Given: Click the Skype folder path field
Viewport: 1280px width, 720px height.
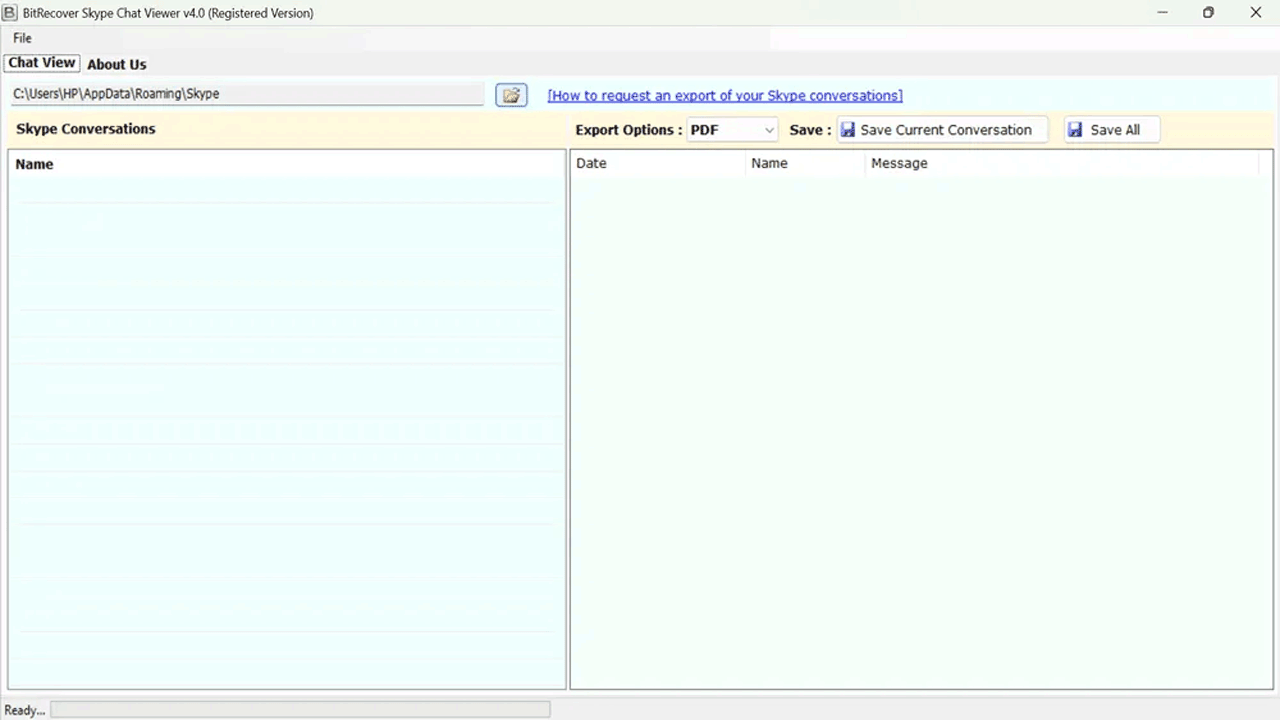Looking at the screenshot, I should [247, 94].
